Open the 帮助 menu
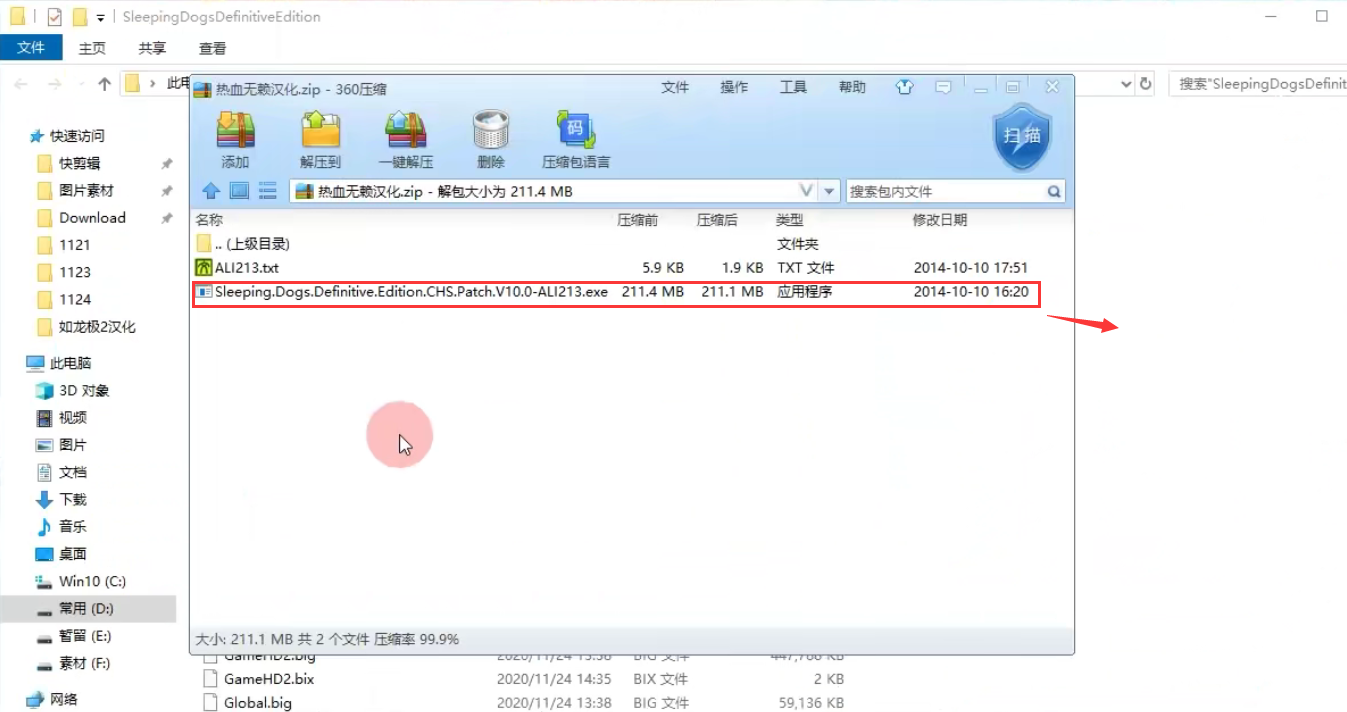The width and height of the screenshot is (1347, 712). [x=852, y=87]
